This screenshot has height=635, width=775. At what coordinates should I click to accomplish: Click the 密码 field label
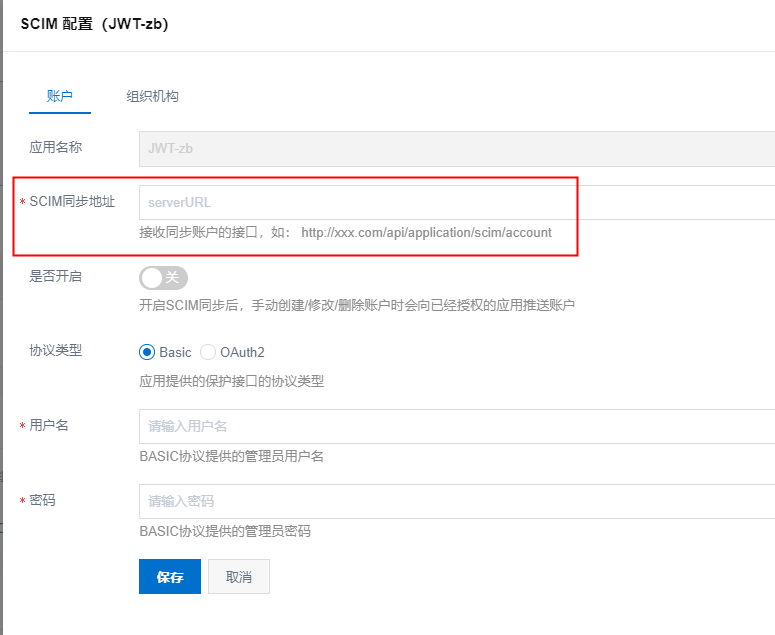(42, 501)
